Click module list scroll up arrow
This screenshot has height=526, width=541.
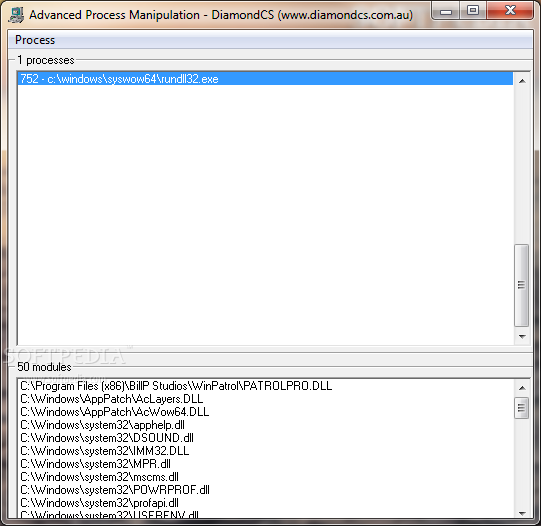tap(522, 388)
